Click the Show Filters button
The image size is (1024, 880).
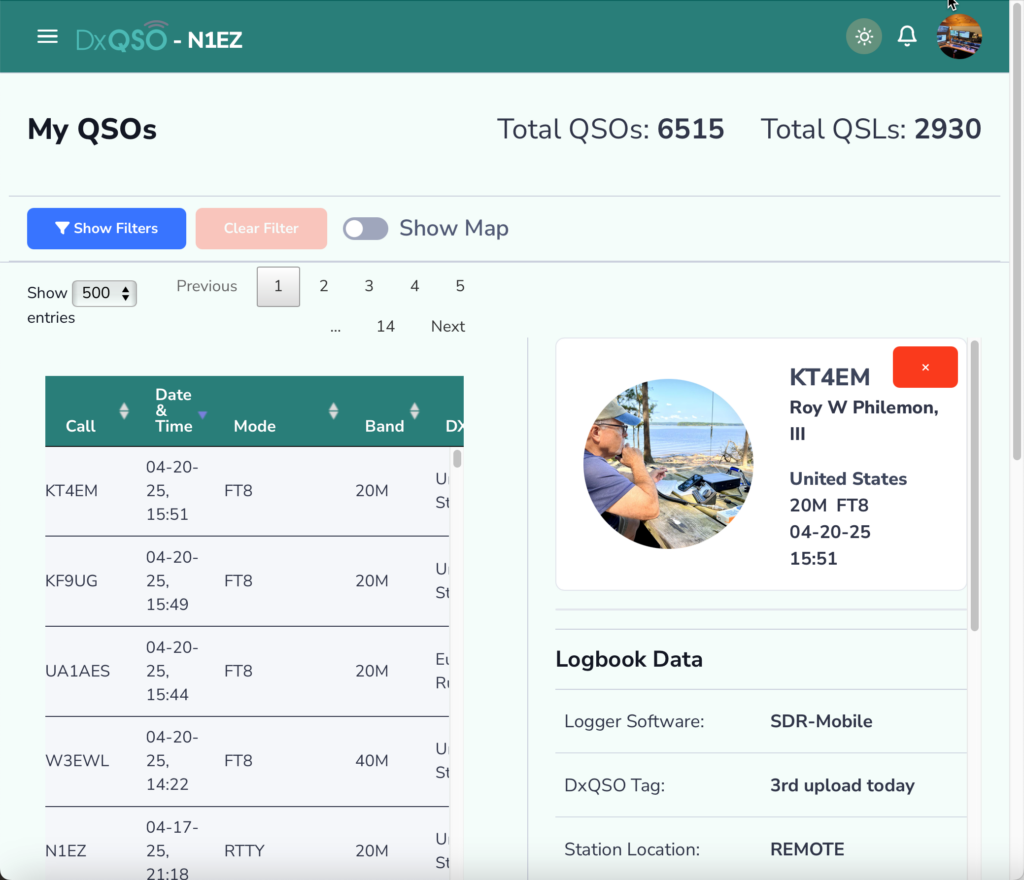coord(106,228)
